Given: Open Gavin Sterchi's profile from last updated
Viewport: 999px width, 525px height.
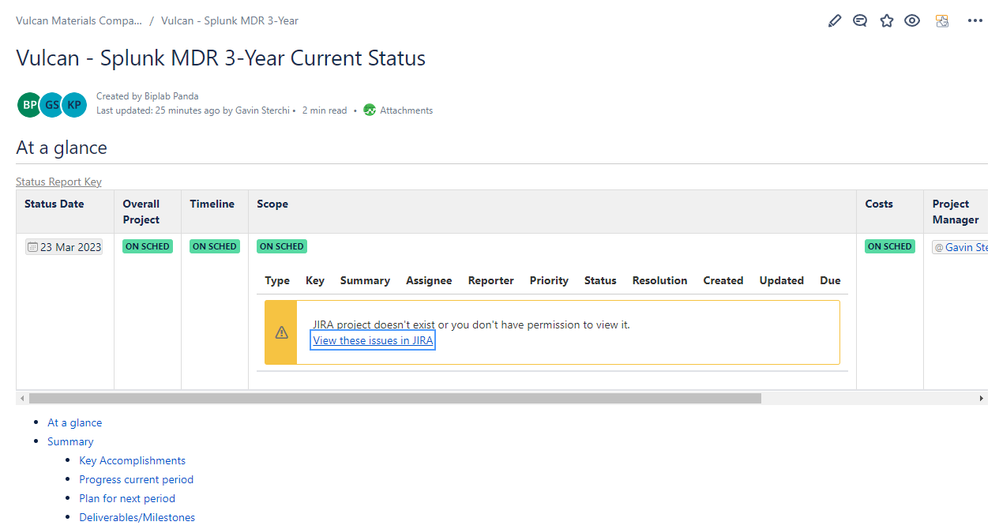Looking at the screenshot, I should click(x=262, y=110).
